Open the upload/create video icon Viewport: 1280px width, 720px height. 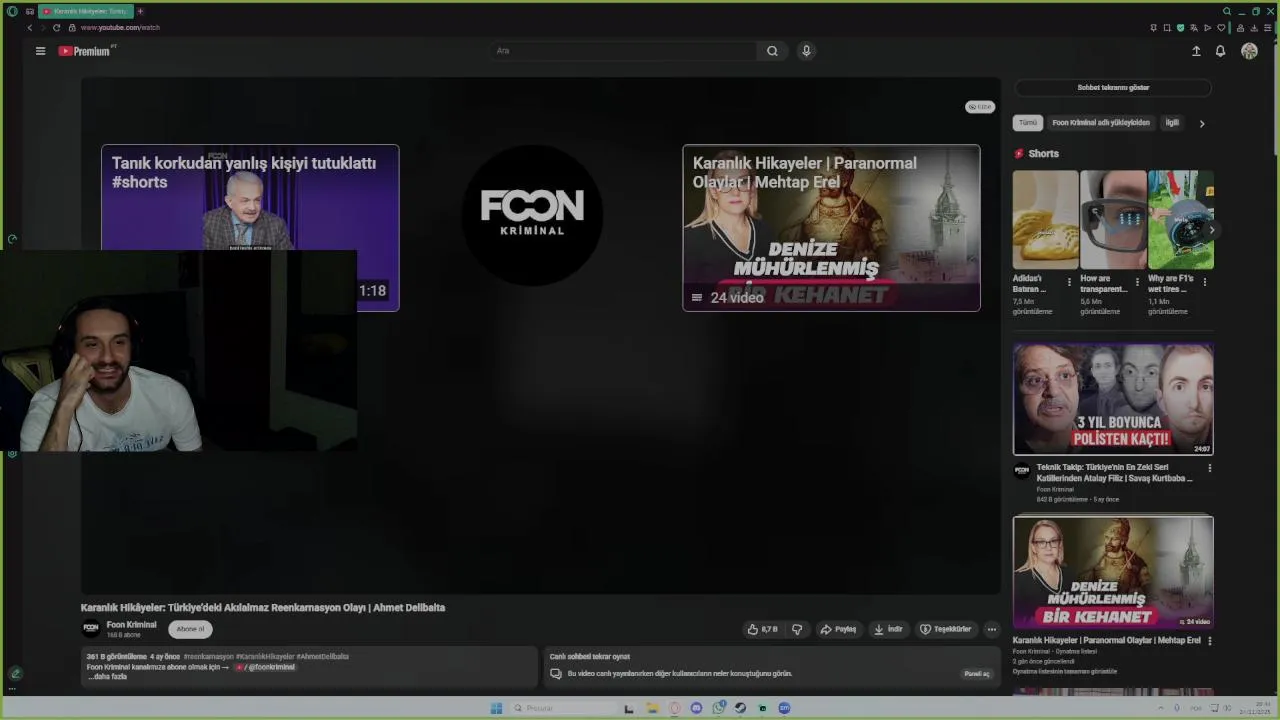(1196, 51)
